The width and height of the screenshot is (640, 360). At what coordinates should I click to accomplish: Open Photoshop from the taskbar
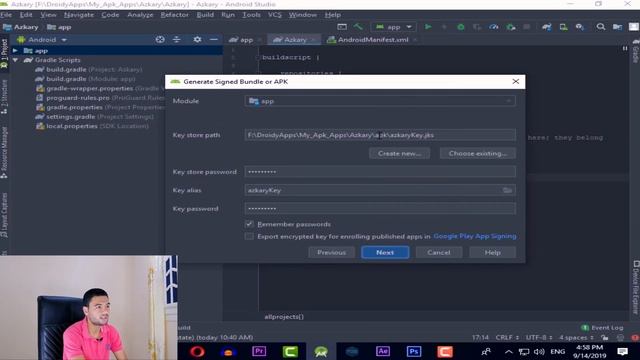point(413,351)
